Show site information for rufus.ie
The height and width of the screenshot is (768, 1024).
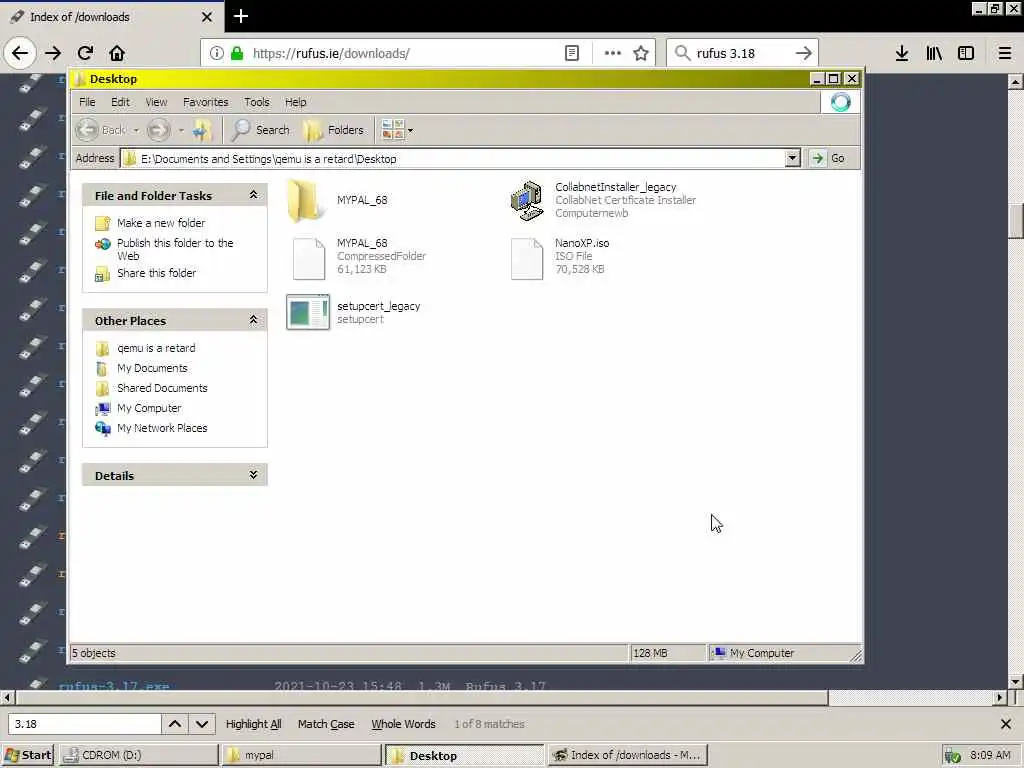tap(216, 53)
